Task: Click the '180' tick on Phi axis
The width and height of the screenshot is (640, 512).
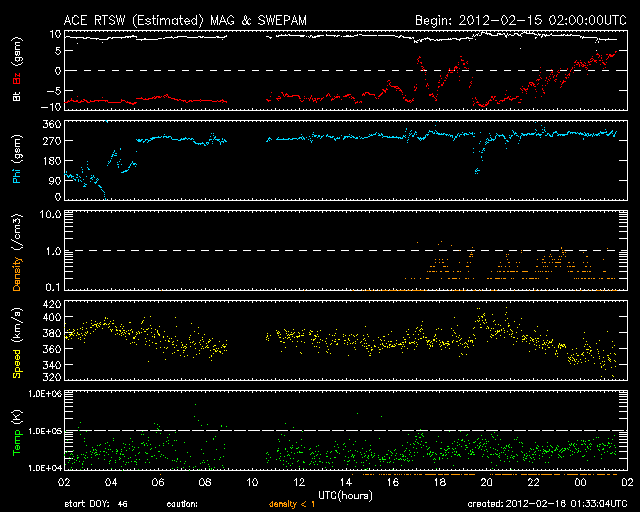Action: [x=52, y=161]
